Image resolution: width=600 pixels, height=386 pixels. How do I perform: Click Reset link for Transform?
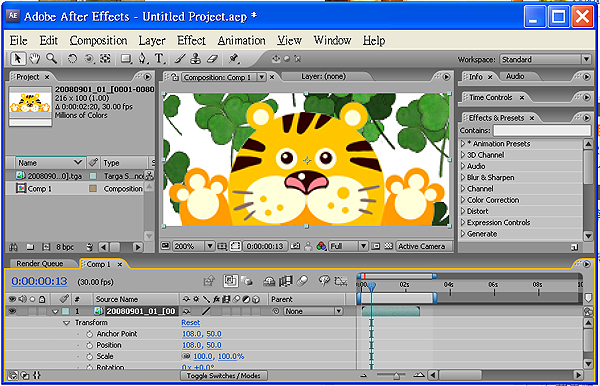click(191, 322)
